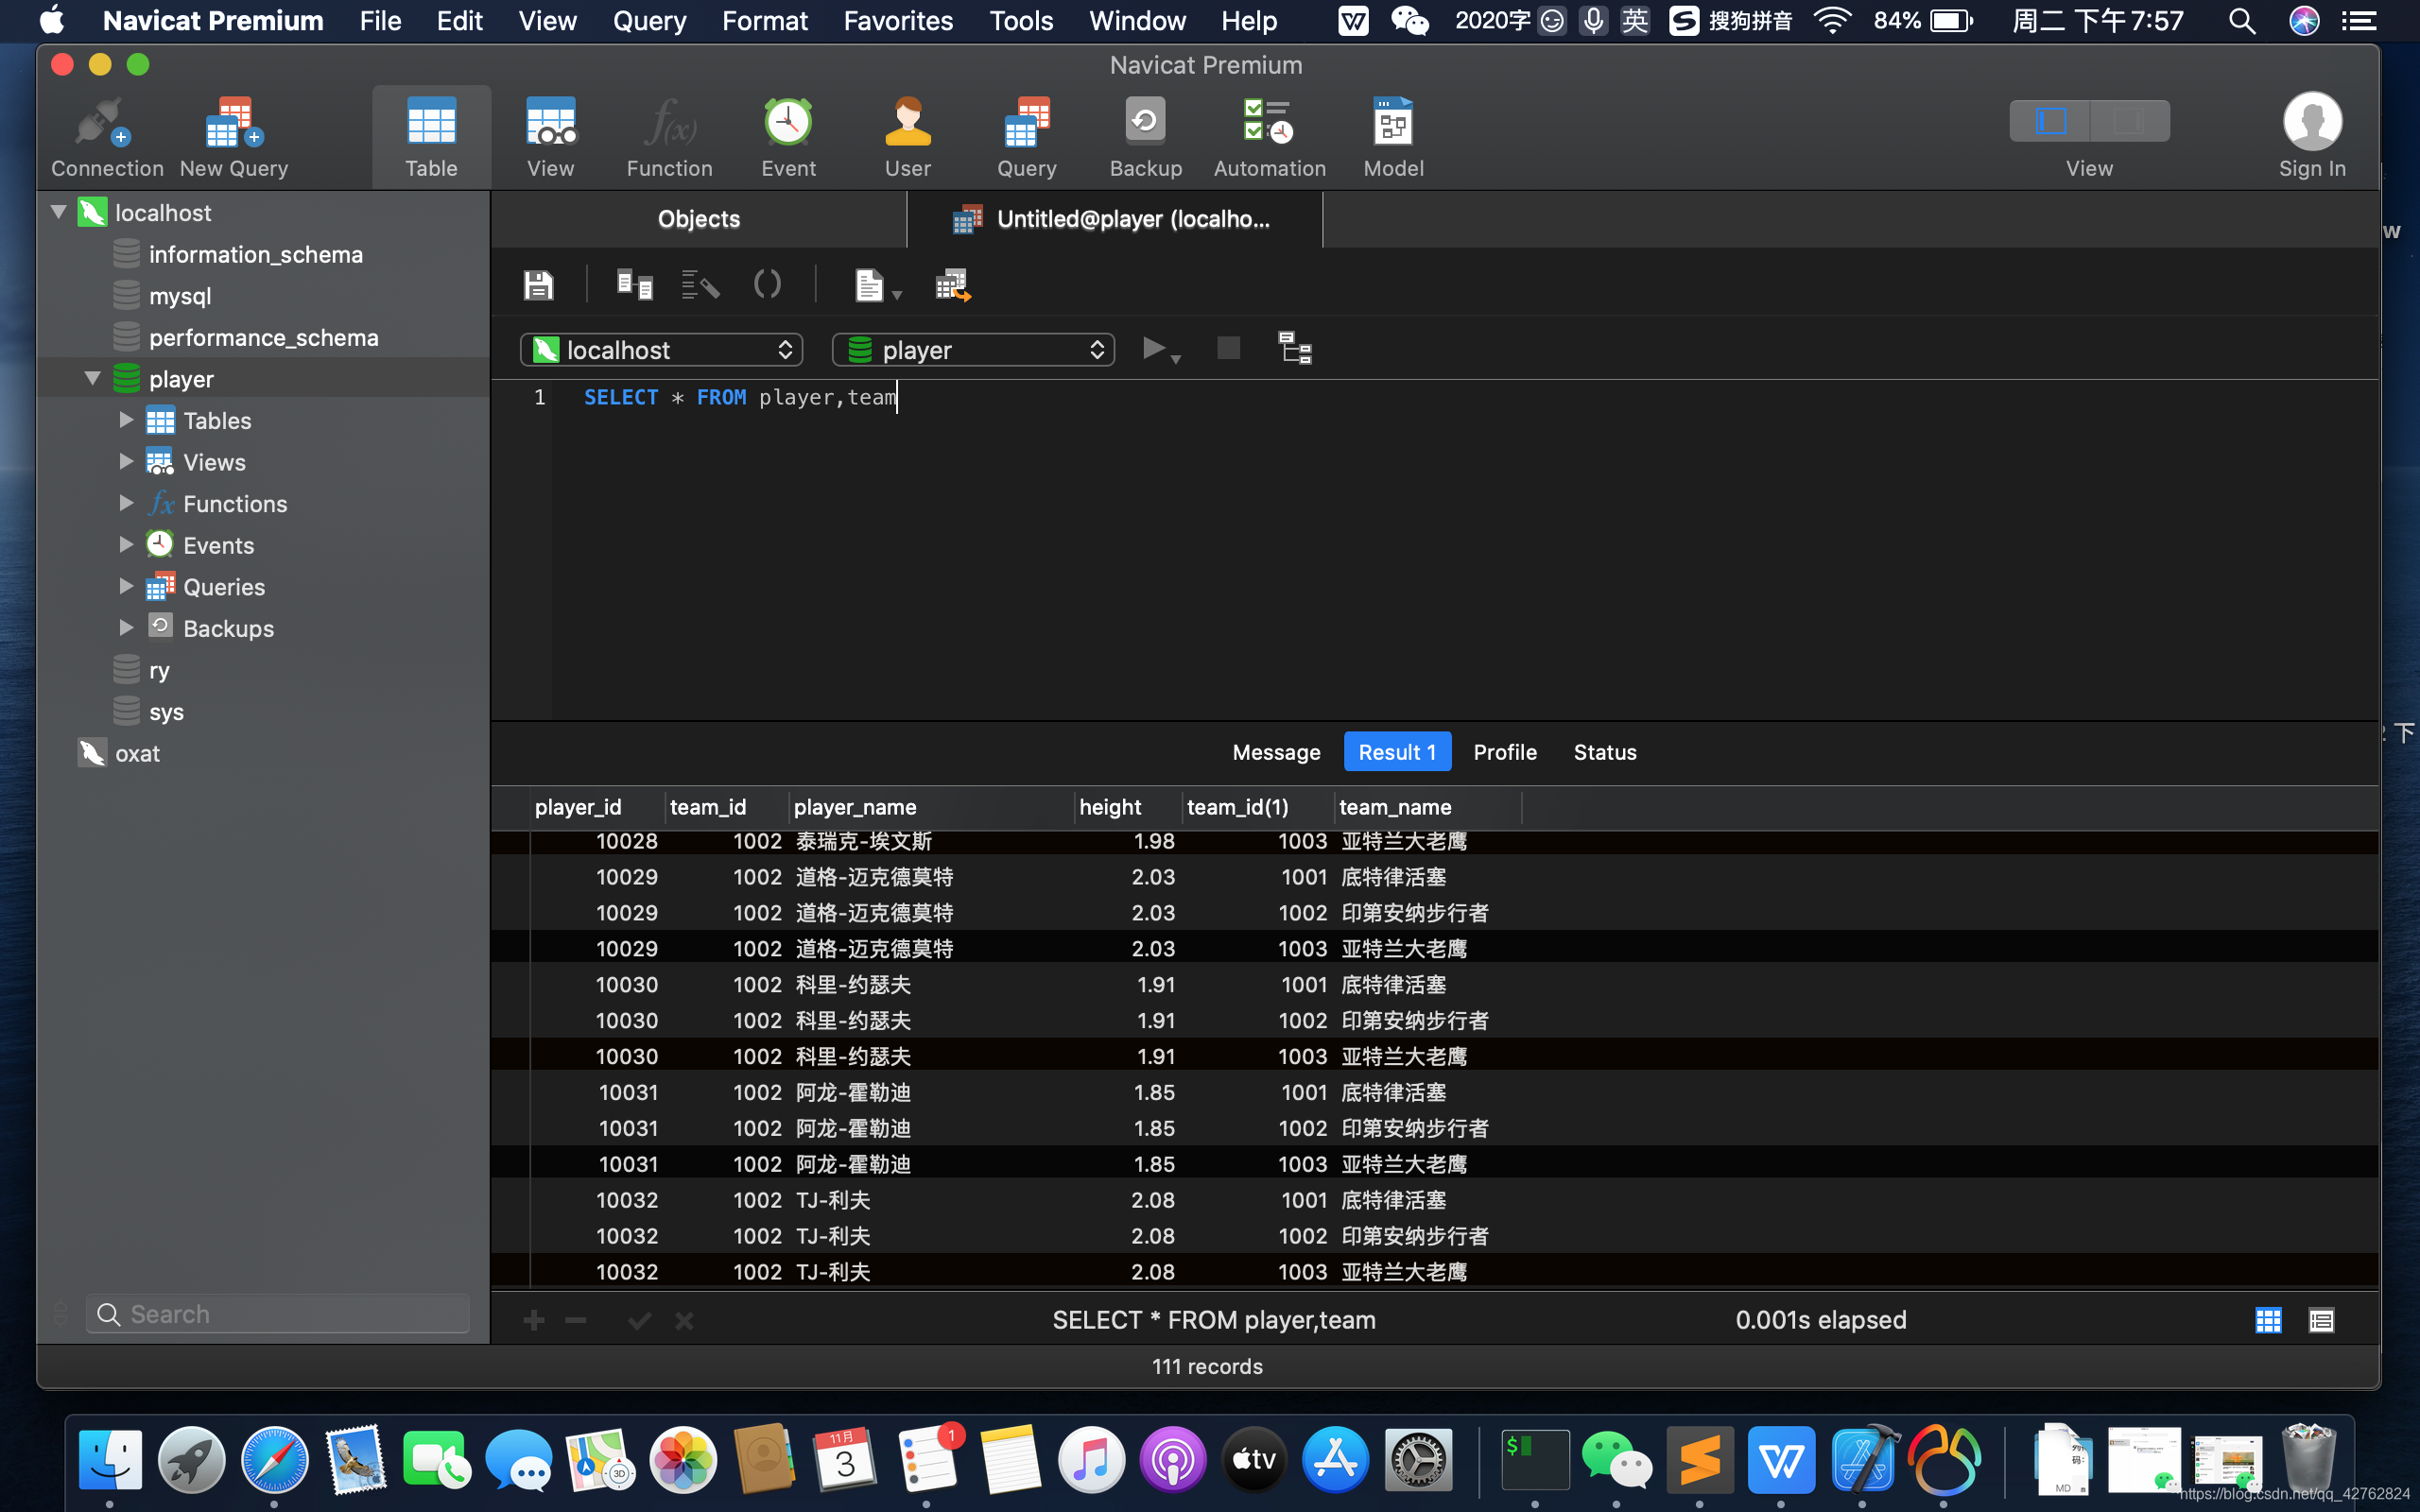Click the Result 1 tab

pyautogui.click(x=1393, y=750)
